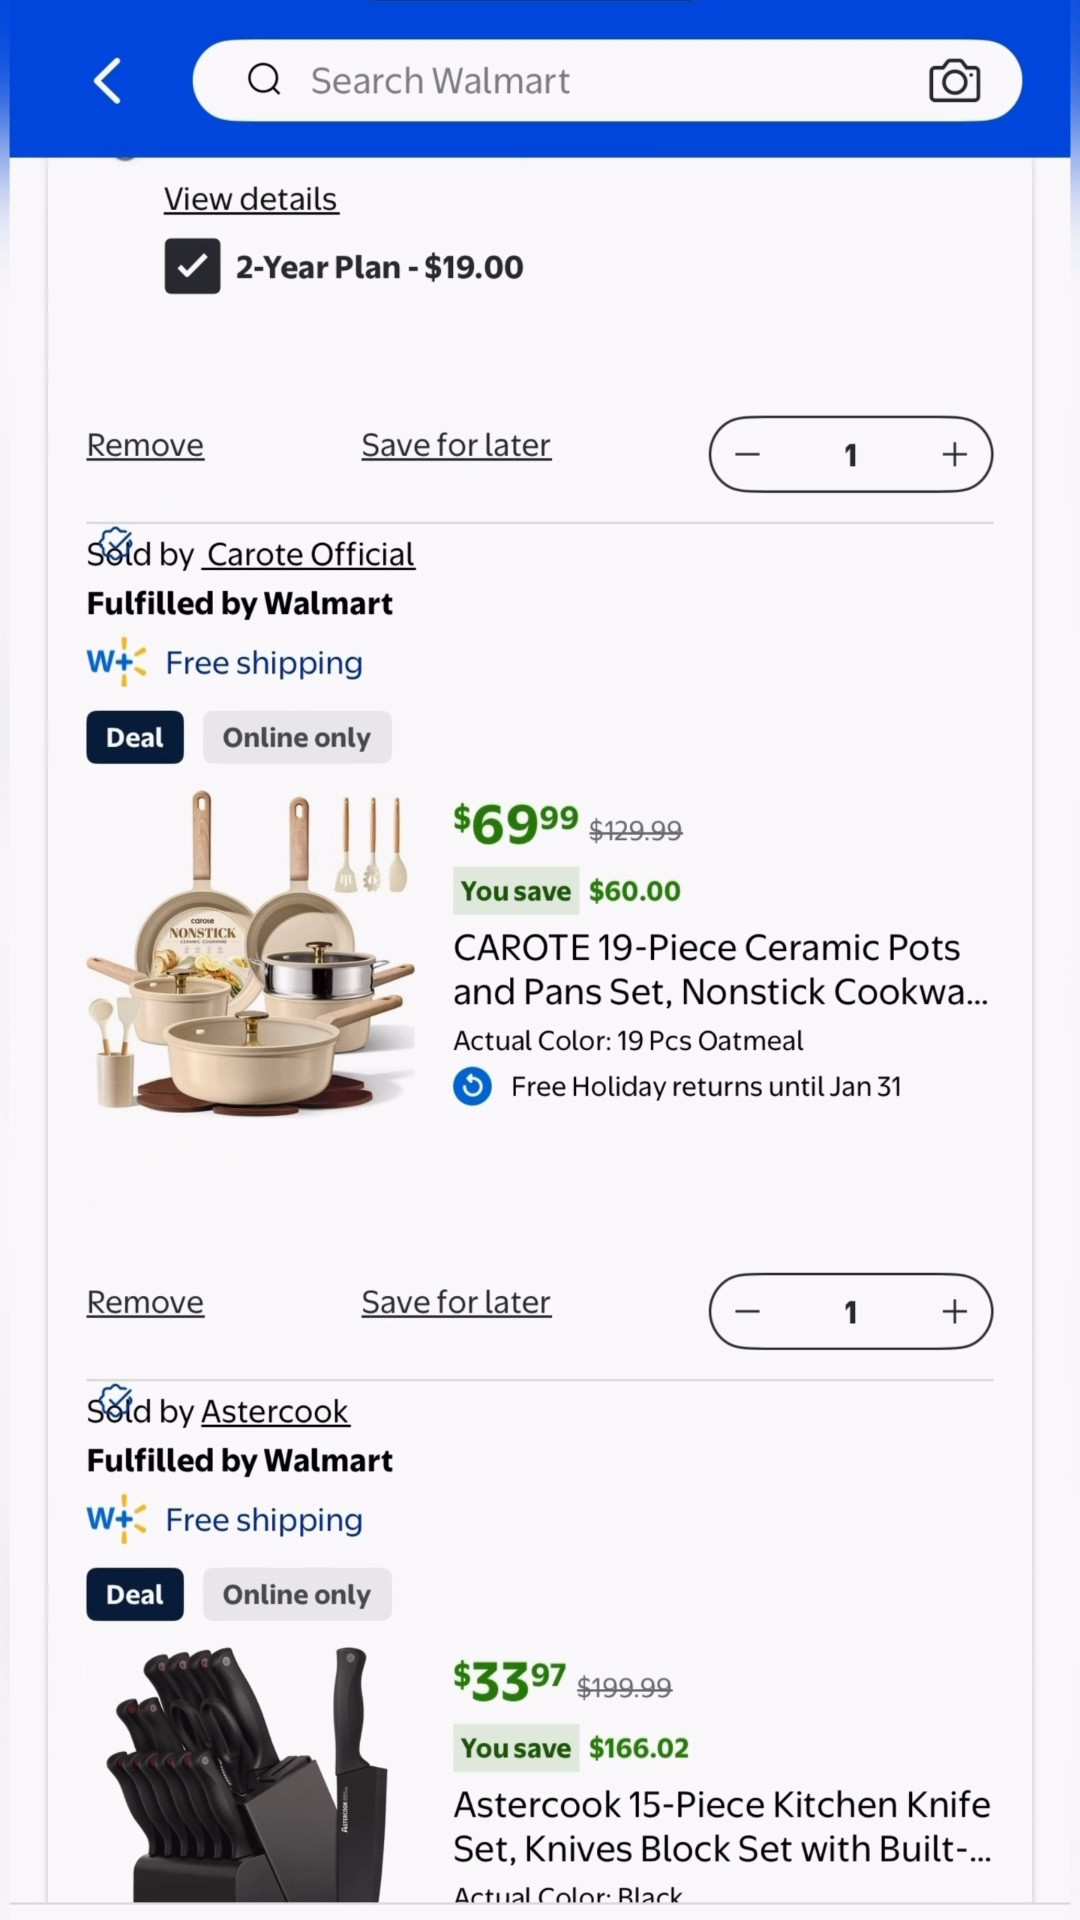Open the Carote cookware product thumbnail

[250, 951]
